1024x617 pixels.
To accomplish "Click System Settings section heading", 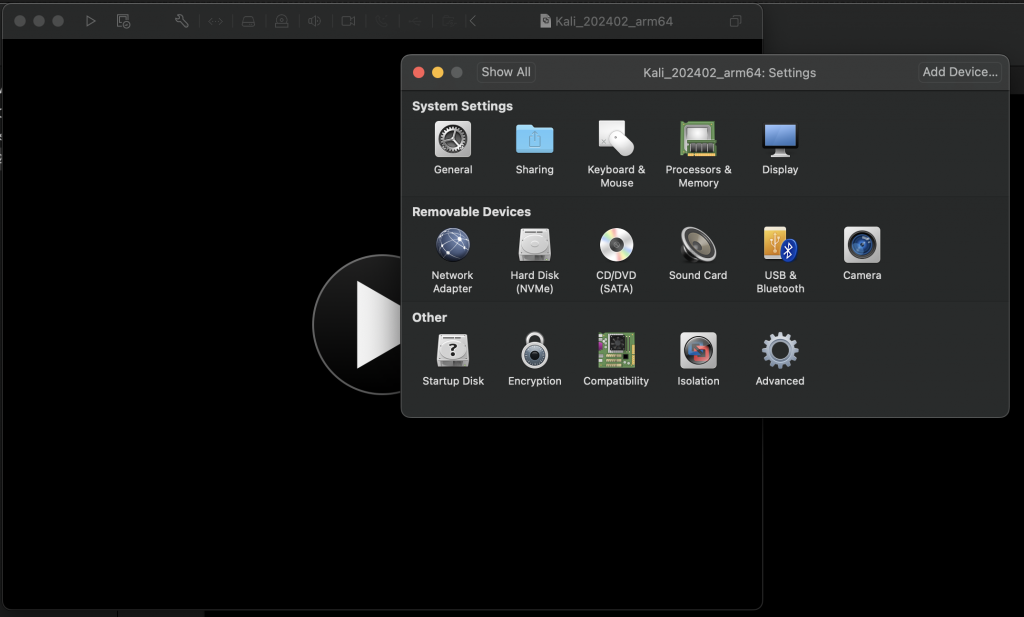I will click(x=462, y=106).
